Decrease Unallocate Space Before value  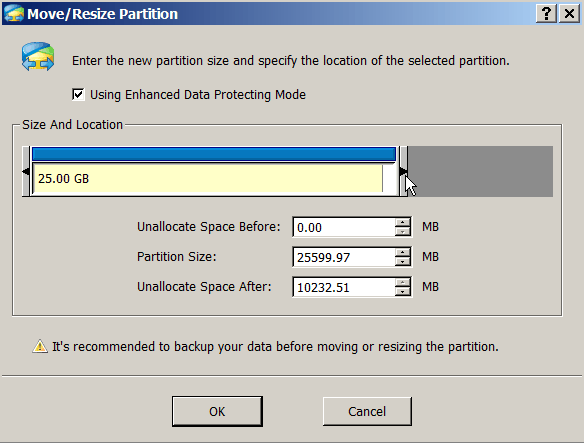pyautogui.click(x=403, y=231)
